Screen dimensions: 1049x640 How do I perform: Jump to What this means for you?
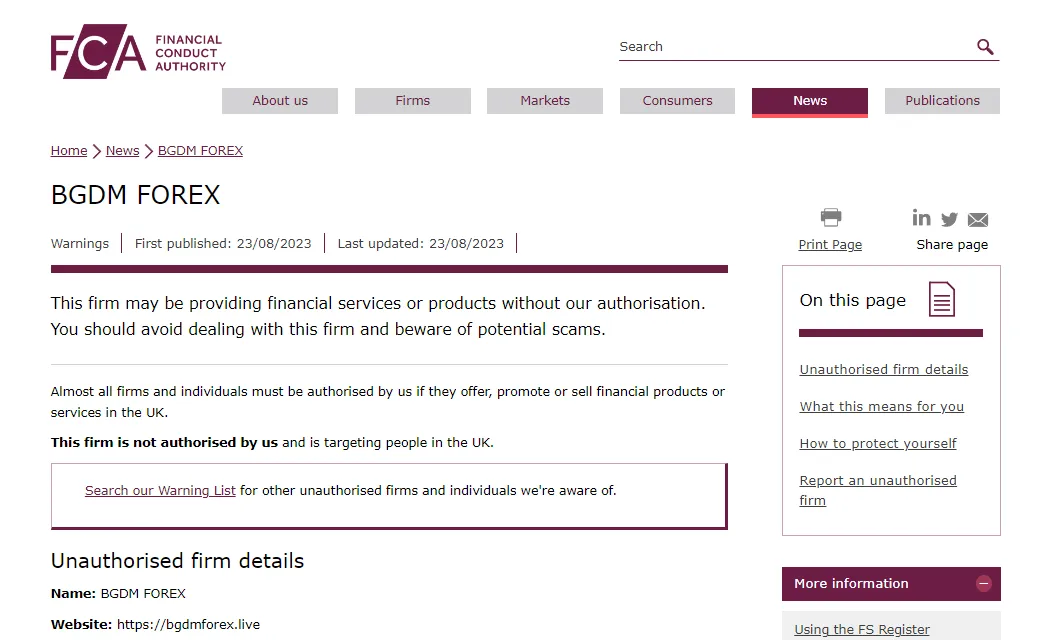pos(881,407)
